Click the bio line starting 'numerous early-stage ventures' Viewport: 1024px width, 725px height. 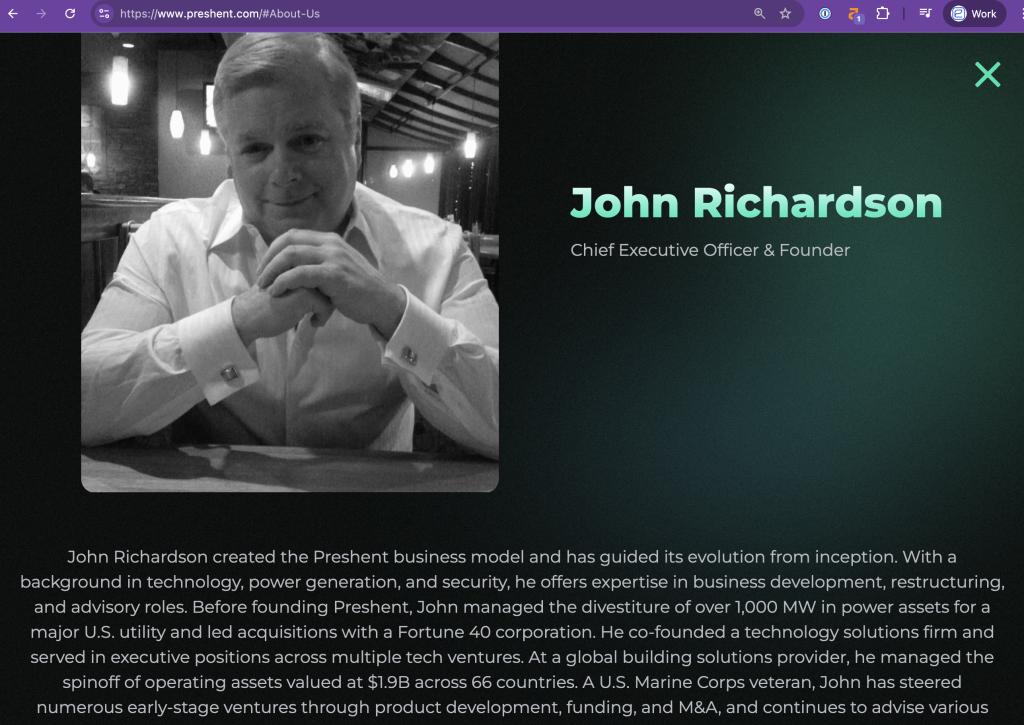[x=512, y=707]
